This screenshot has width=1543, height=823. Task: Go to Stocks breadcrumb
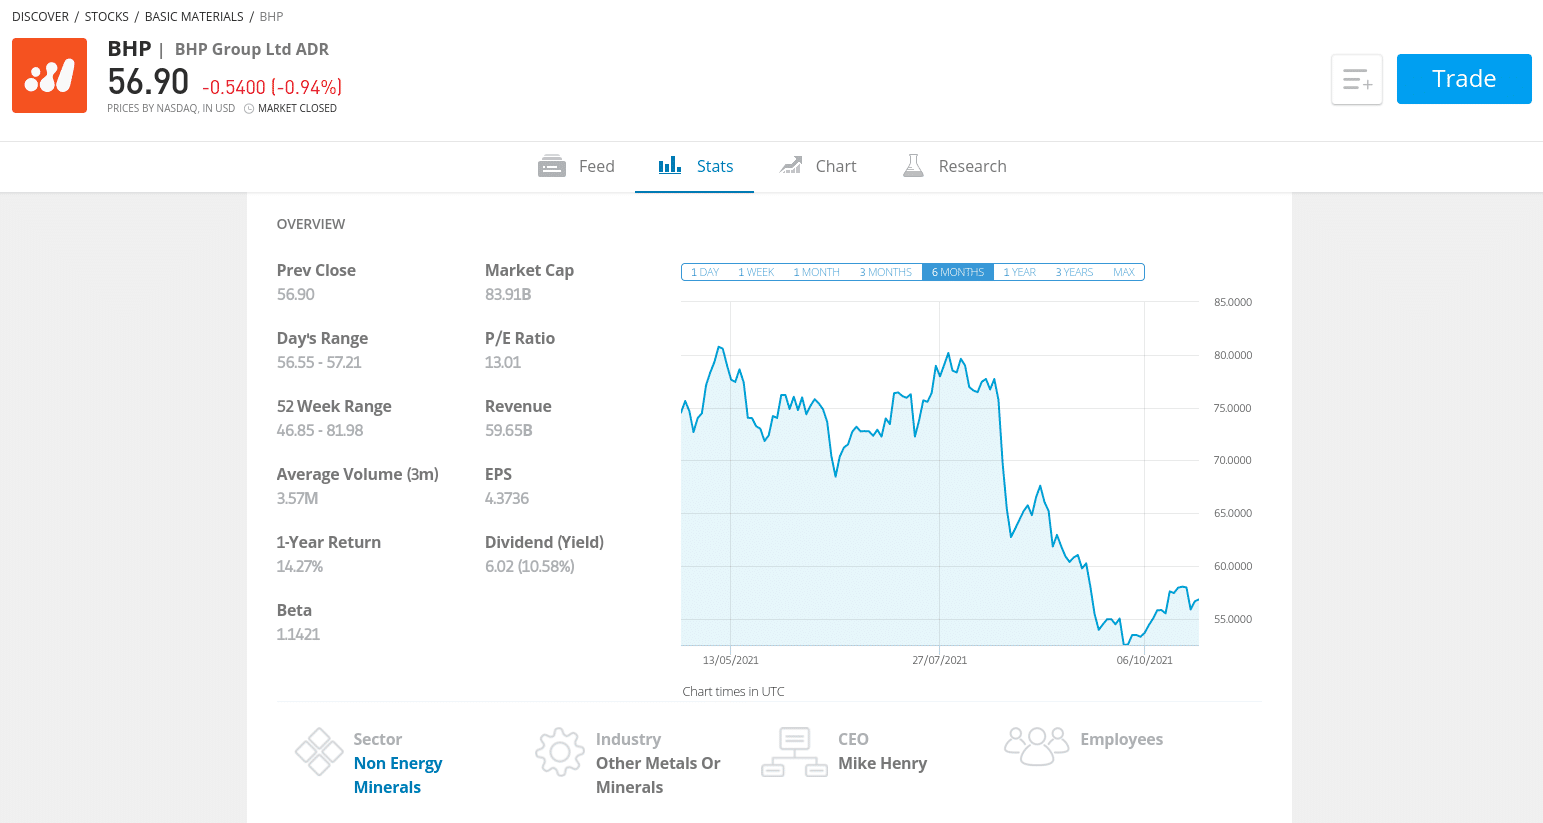pyautogui.click(x=107, y=17)
